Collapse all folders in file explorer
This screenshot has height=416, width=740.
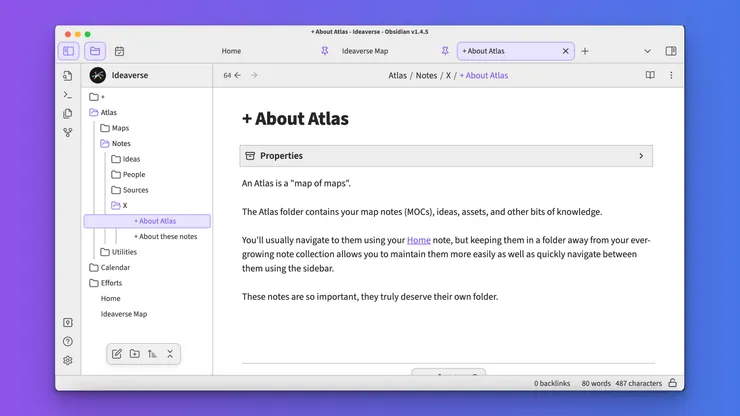170,354
